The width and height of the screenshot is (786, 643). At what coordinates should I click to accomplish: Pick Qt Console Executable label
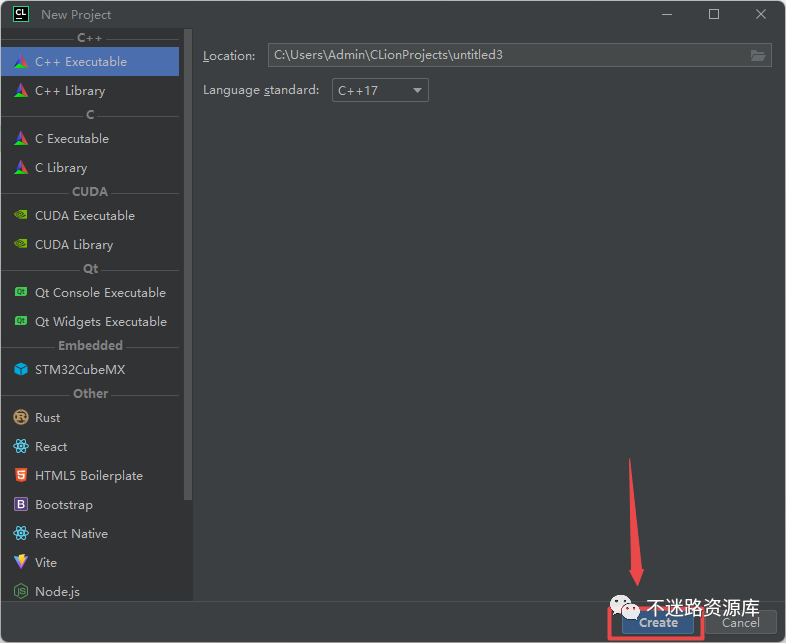click(x=100, y=293)
